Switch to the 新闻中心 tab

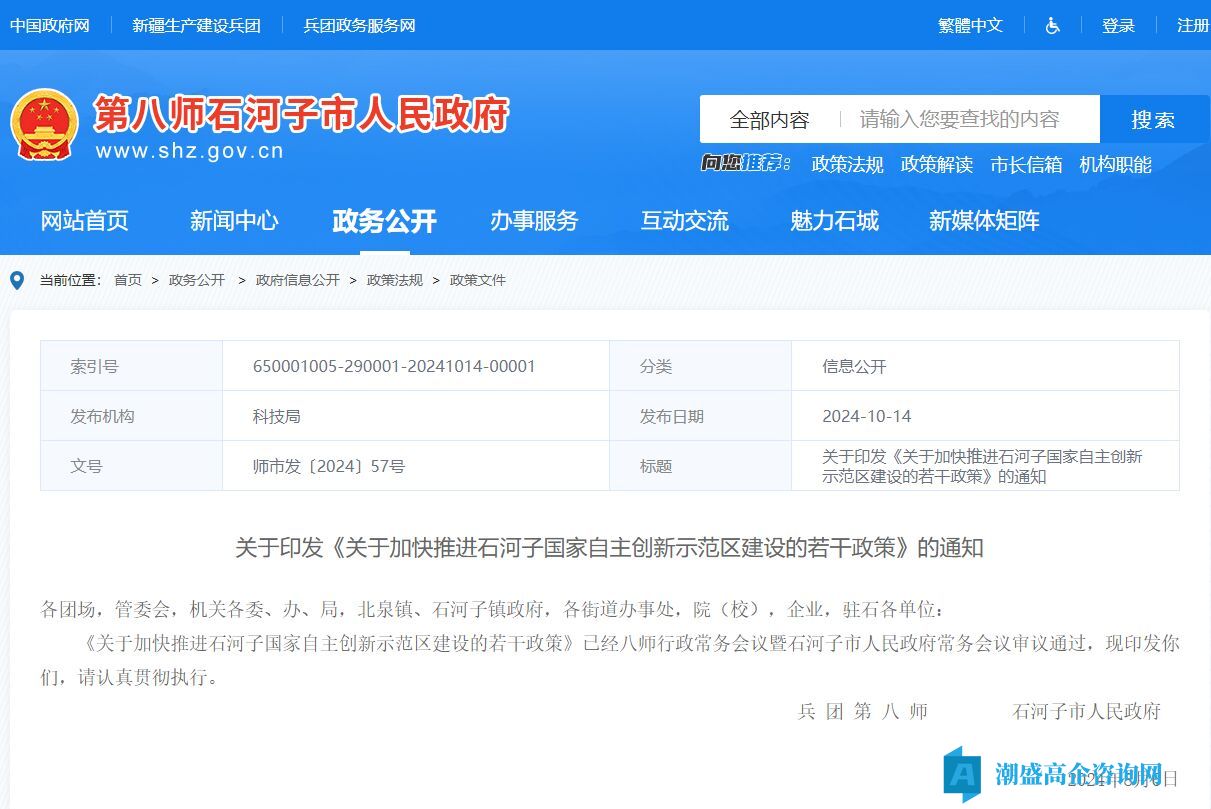(x=234, y=221)
